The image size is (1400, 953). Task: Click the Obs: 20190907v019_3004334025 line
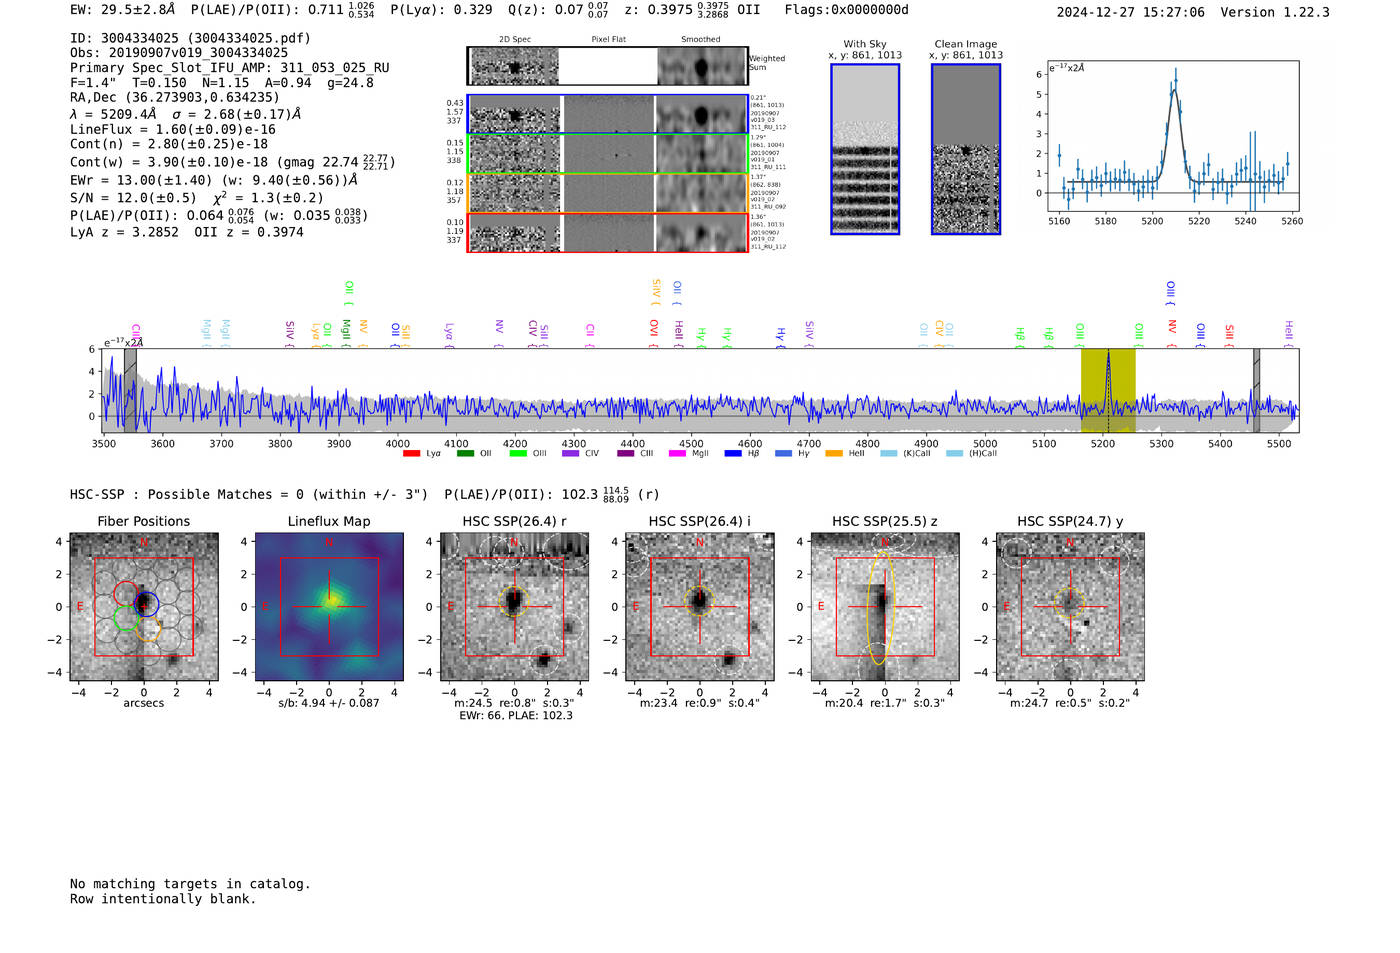click(179, 53)
